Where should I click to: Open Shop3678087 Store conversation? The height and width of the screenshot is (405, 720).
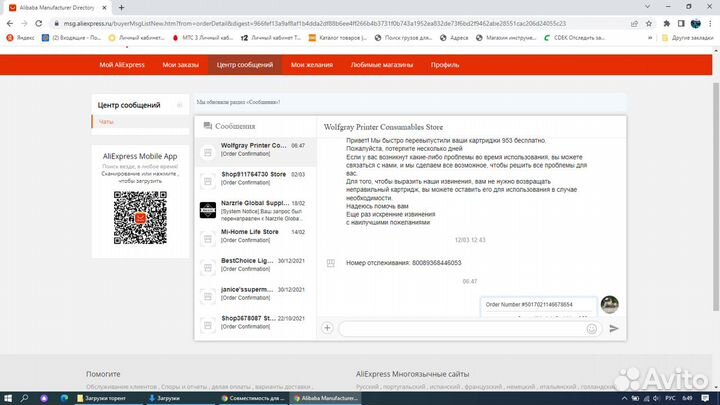pyautogui.click(x=255, y=325)
